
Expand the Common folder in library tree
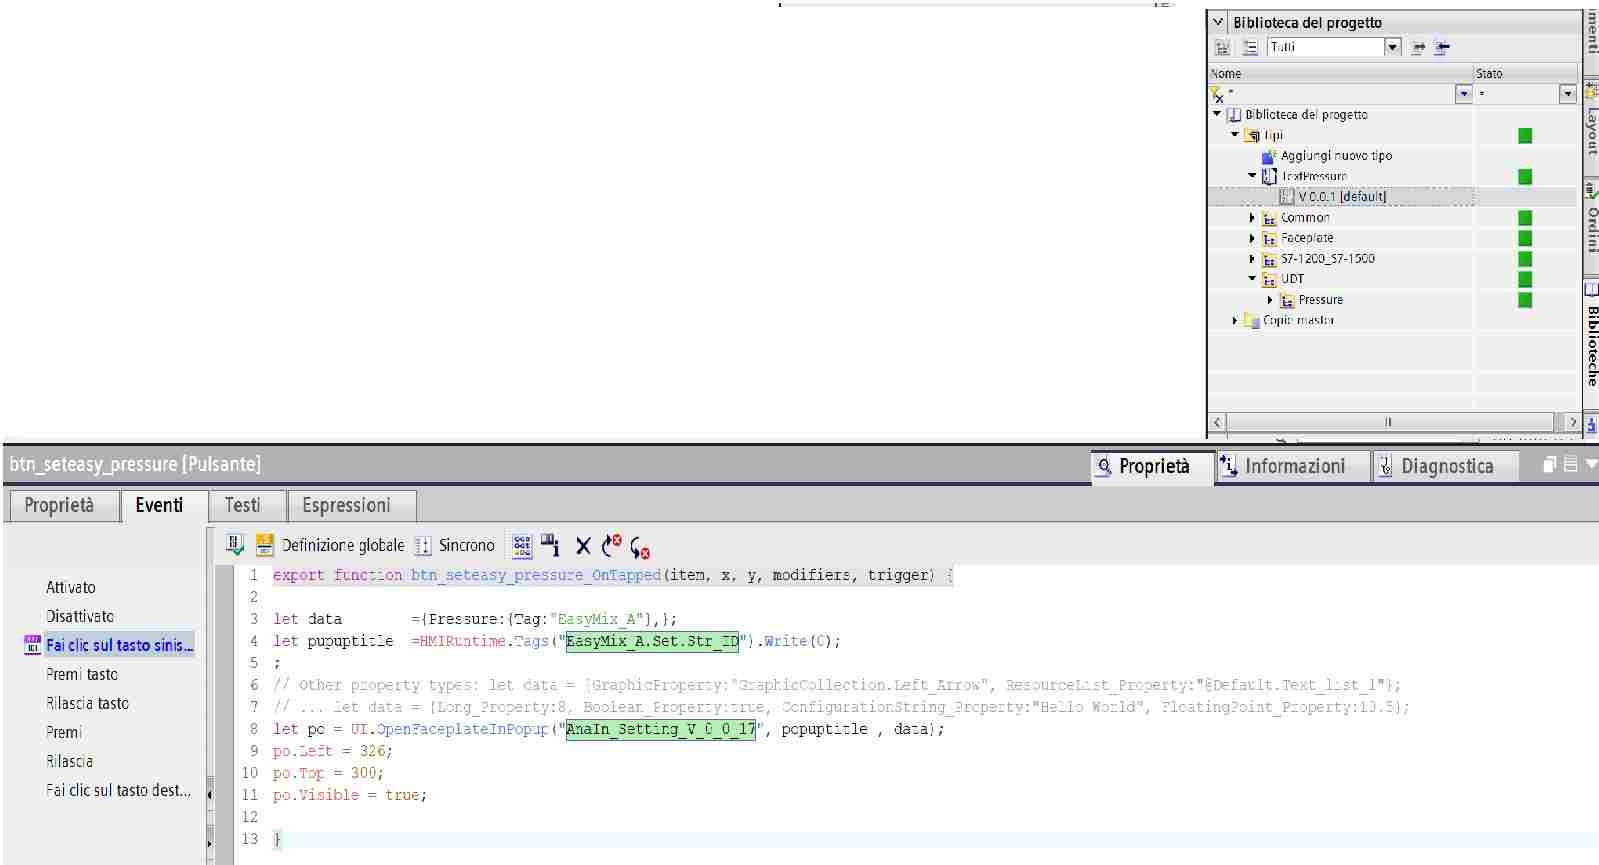[1252, 218]
